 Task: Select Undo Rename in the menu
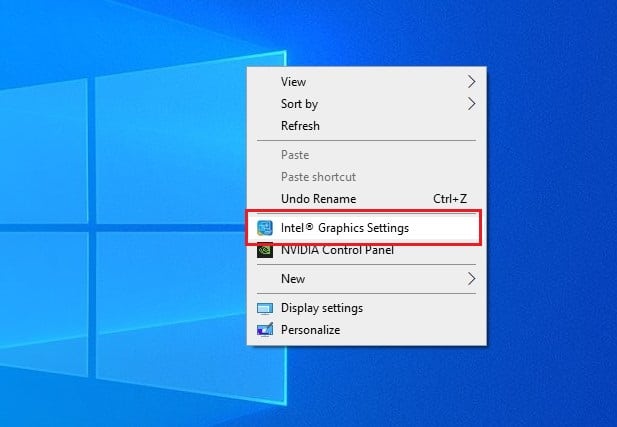pos(366,199)
